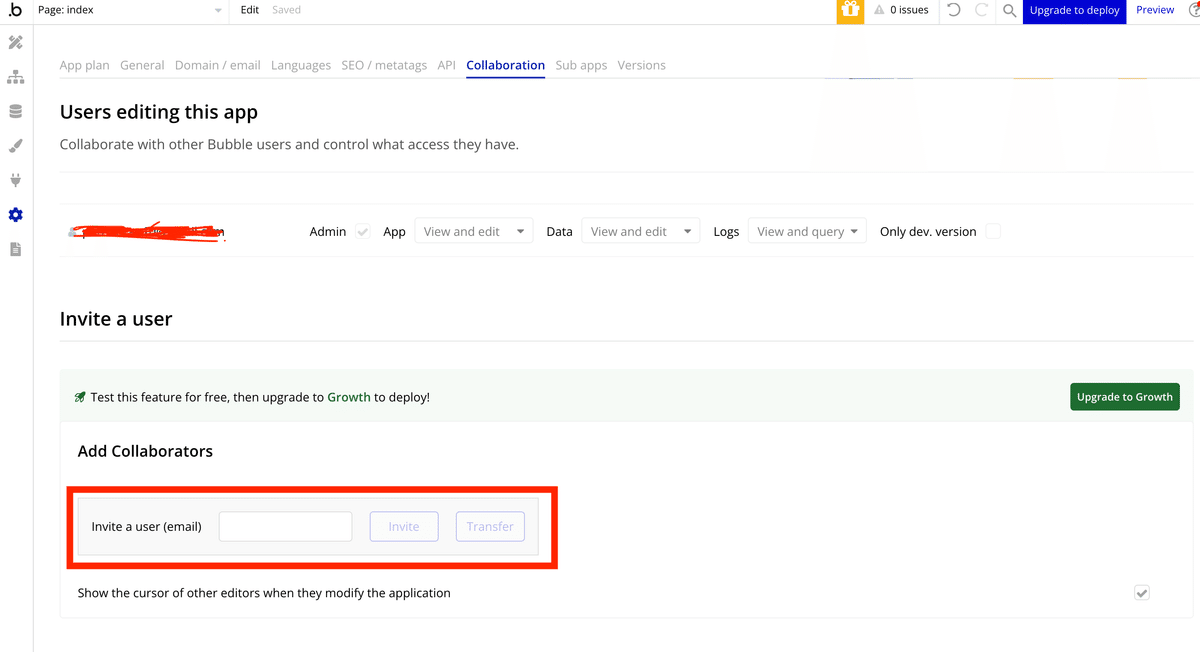Screen dimensions: 1200x652
Task: Focus the Invite a user email field
Action: tap(285, 526)
